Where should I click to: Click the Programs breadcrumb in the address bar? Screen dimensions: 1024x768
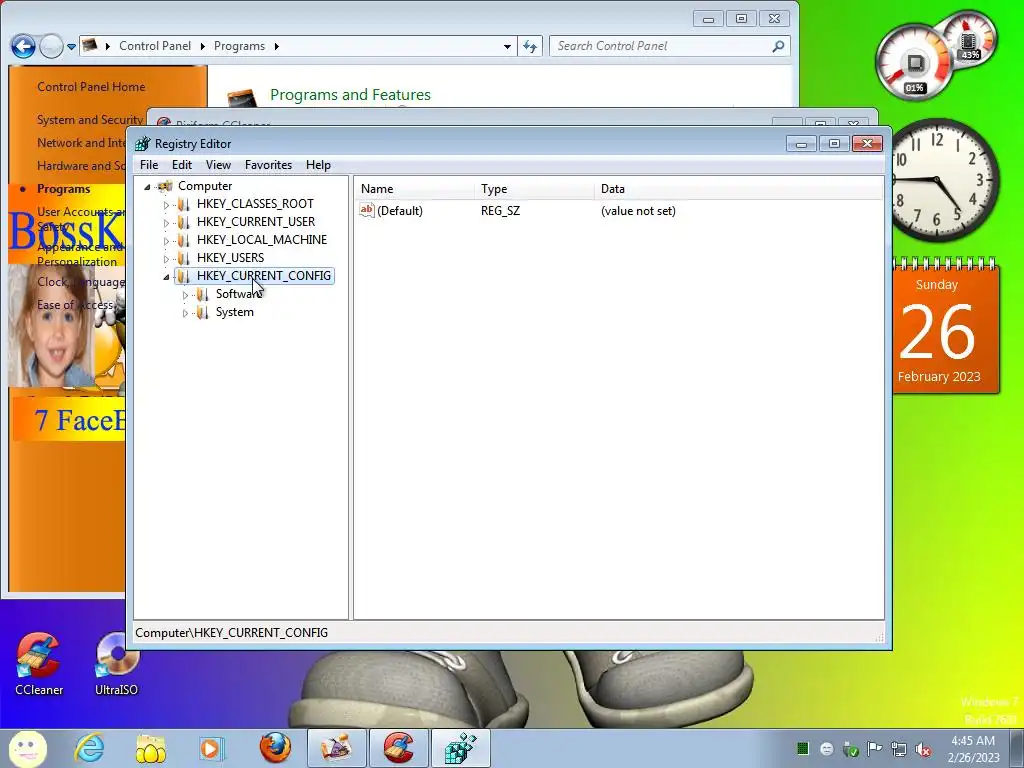click(x=239, y=46)
